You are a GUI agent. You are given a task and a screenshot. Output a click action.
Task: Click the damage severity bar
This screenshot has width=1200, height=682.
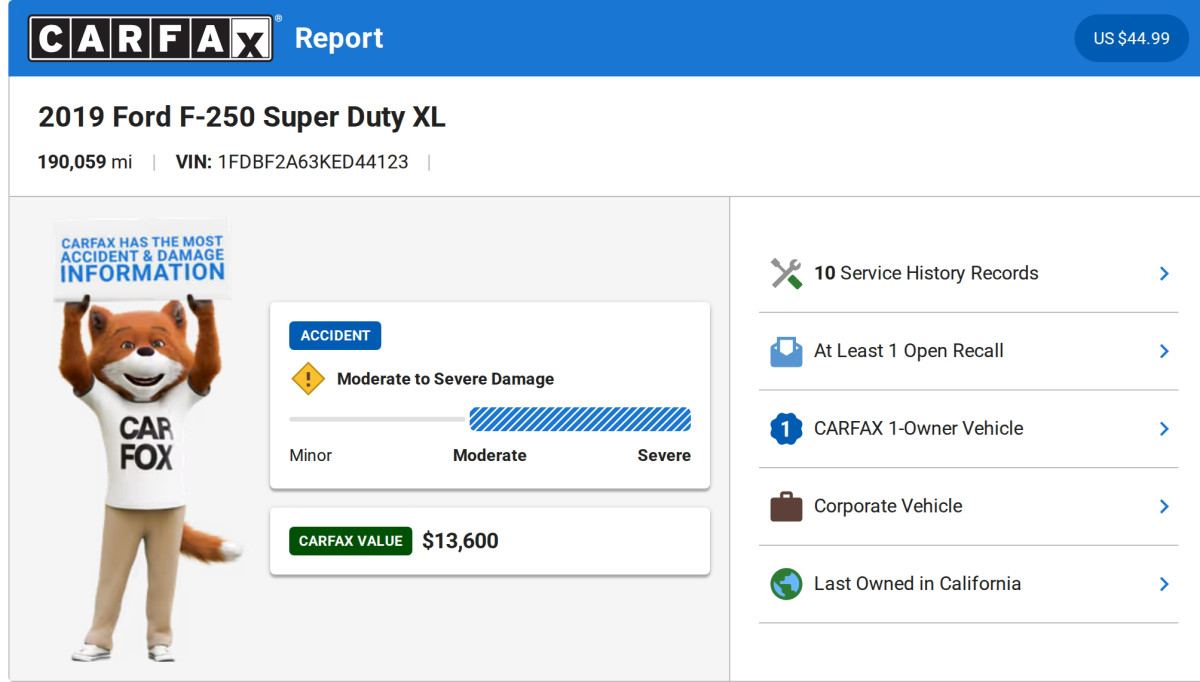click(x=490, y=419)
